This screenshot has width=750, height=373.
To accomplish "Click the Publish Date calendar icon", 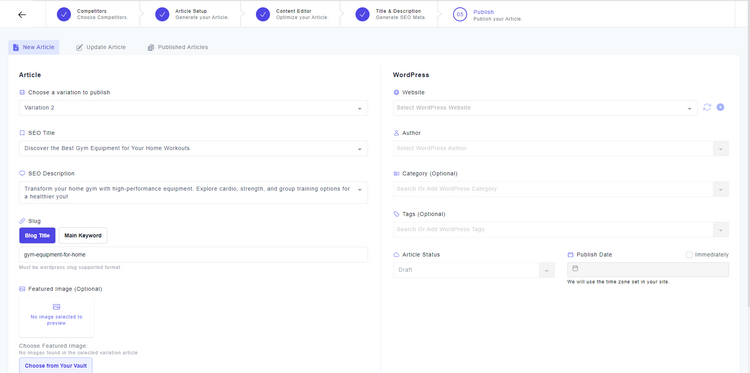I will coord(575,269).
